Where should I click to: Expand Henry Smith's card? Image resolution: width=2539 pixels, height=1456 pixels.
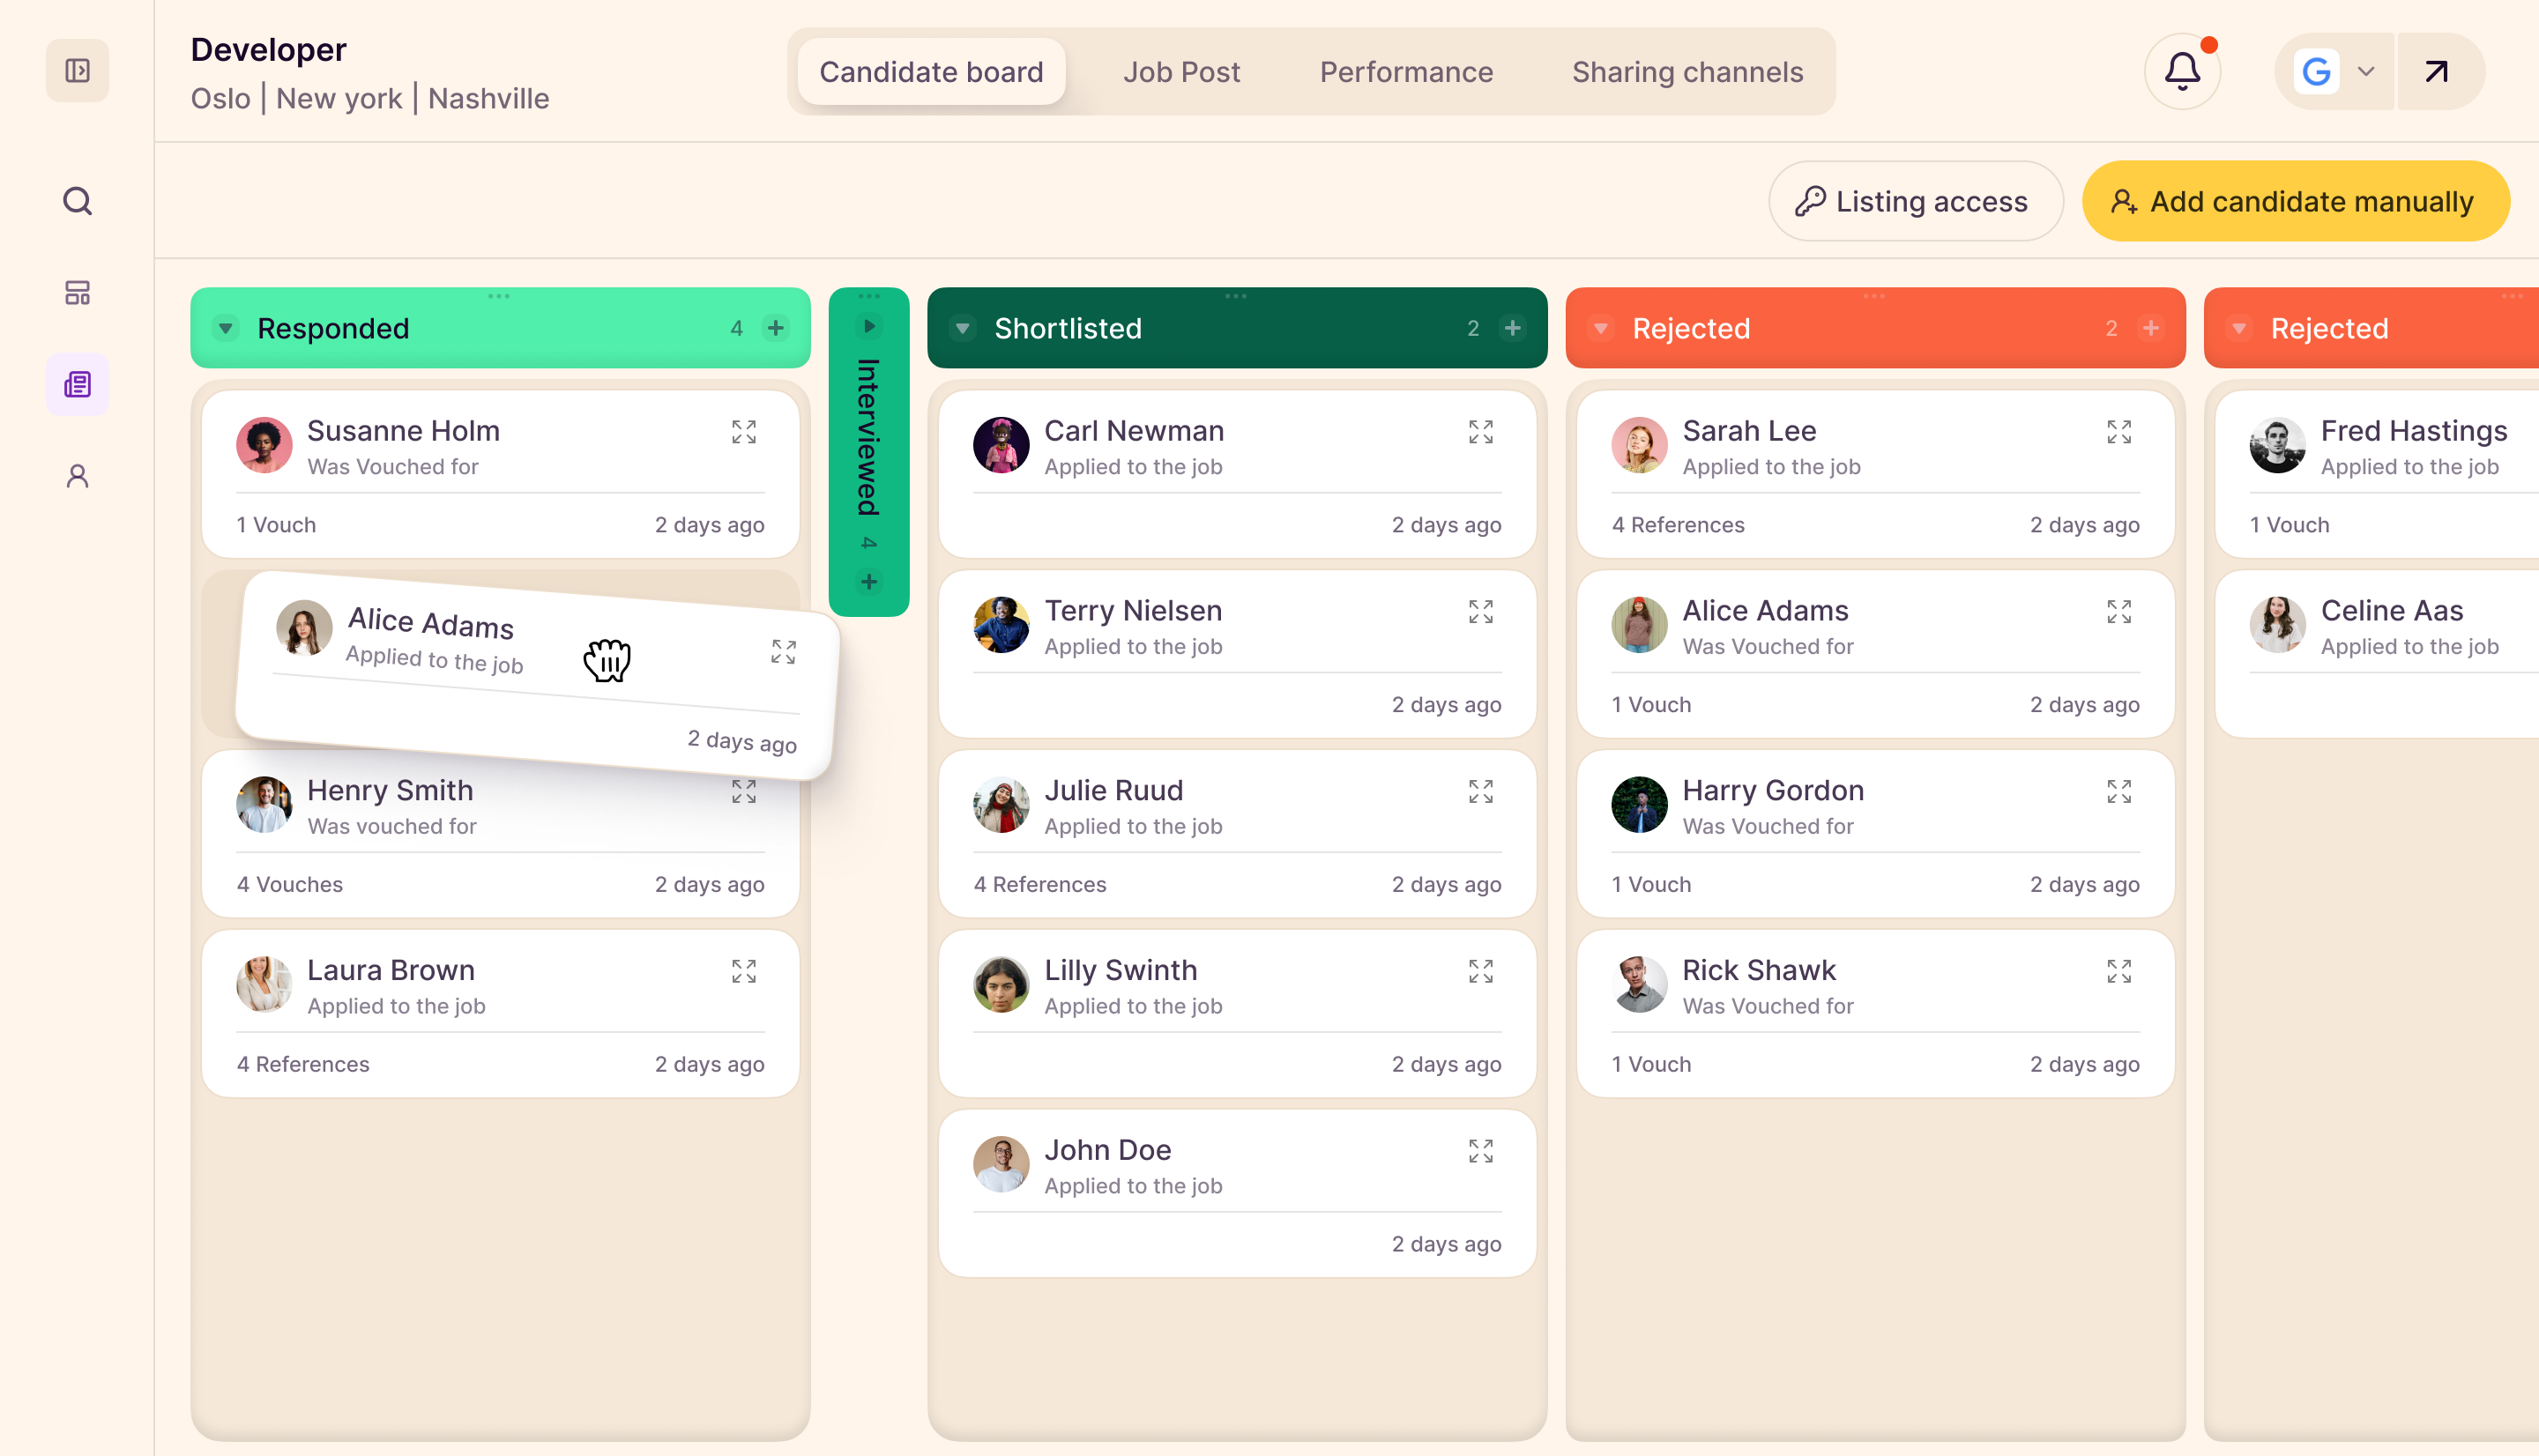coord(743,791)
